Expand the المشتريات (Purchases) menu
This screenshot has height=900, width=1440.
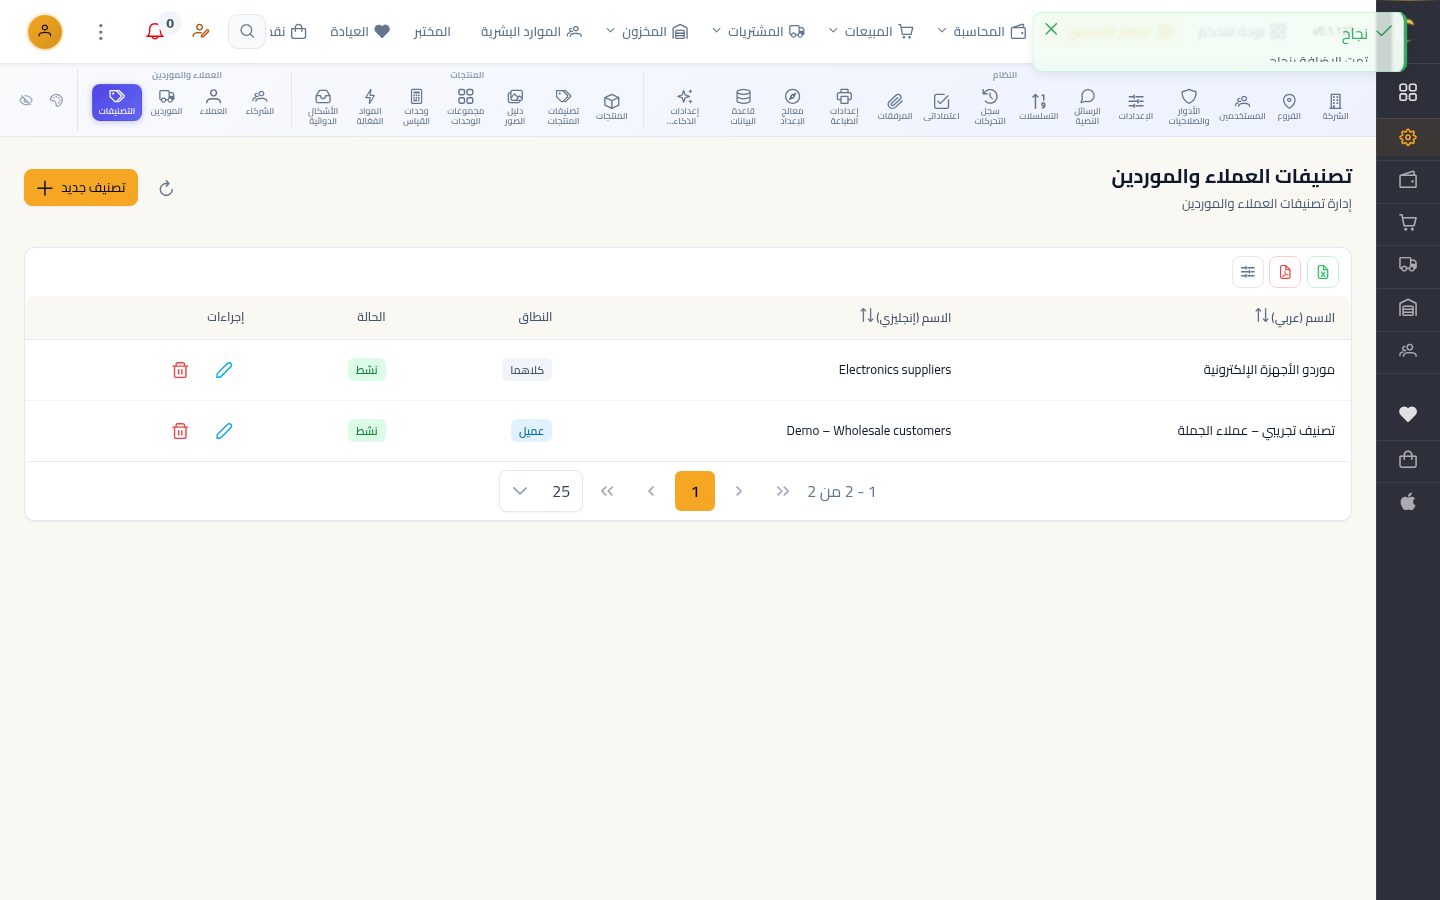[x=759, y=32]
